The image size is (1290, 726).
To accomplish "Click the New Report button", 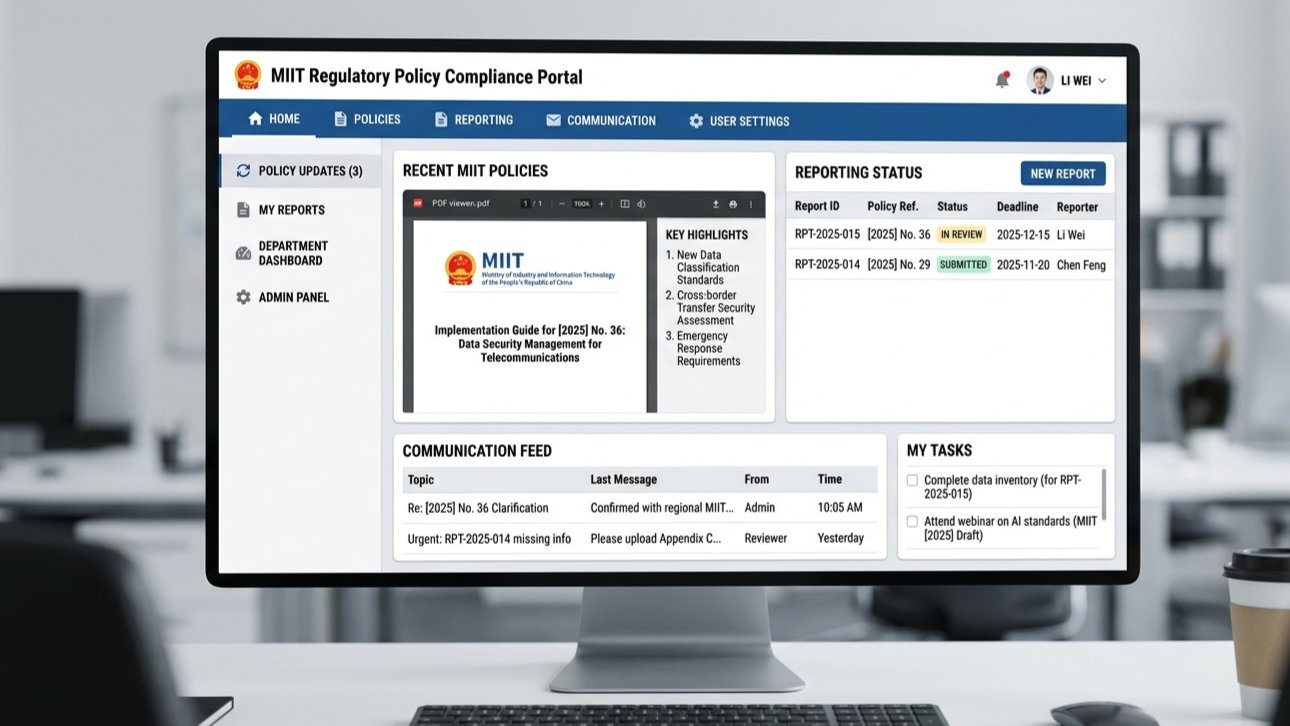I will point(1063,174).
